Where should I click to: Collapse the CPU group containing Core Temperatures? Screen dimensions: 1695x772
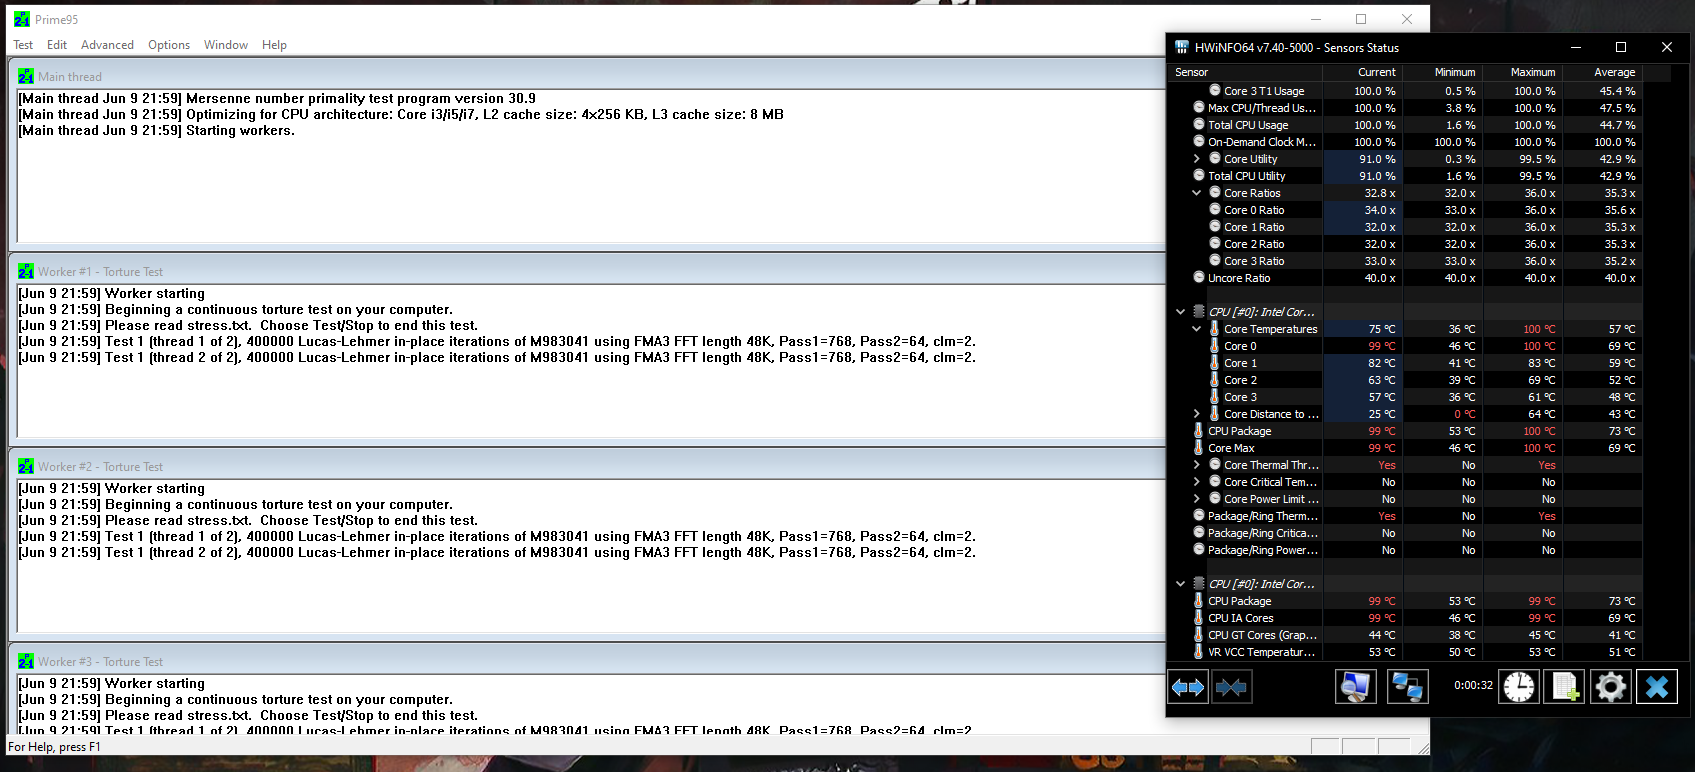[1181, 312]
